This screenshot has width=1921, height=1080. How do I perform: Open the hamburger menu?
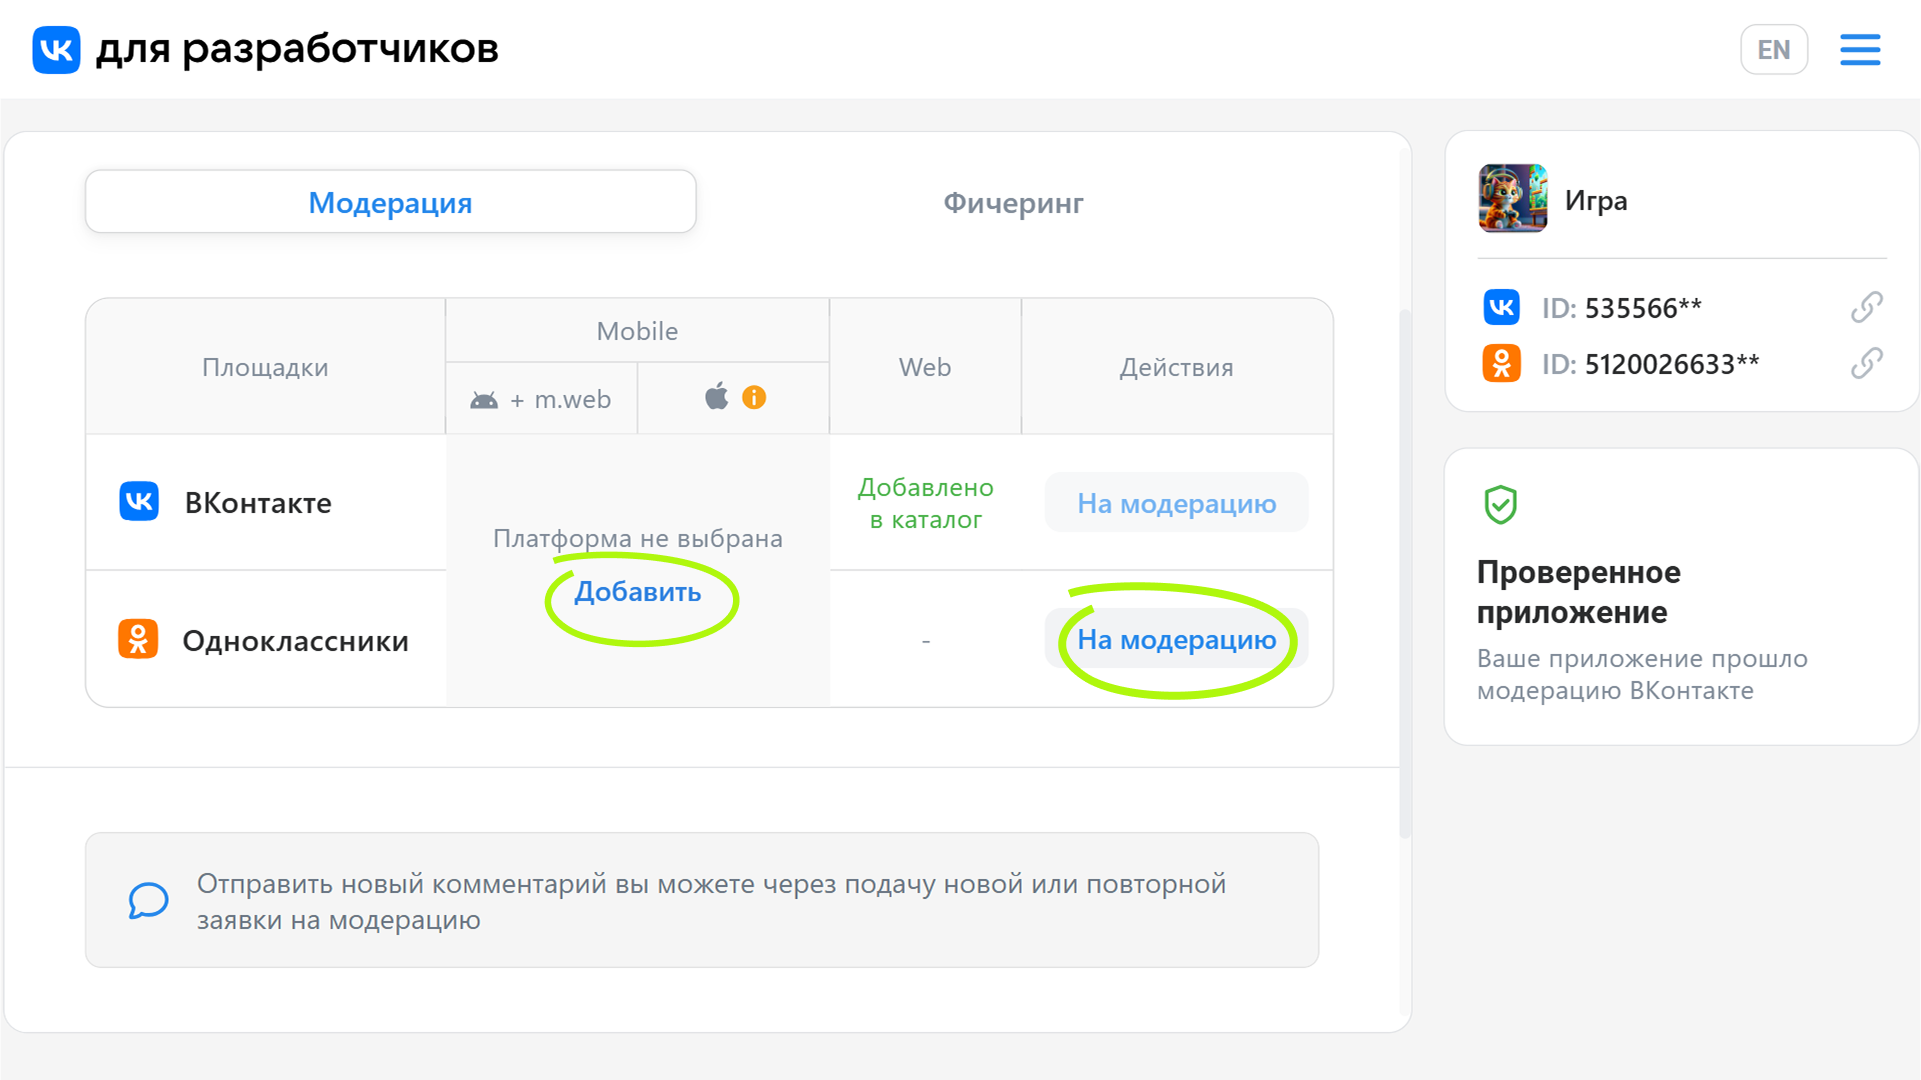click(1860, 50)
